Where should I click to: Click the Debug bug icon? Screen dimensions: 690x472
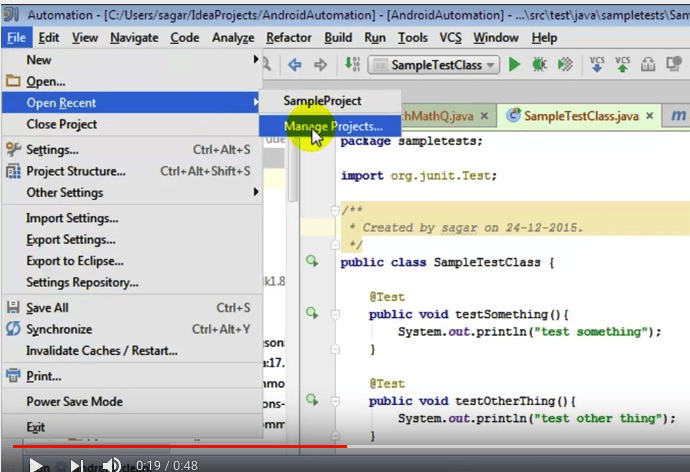tap(539, 65)
